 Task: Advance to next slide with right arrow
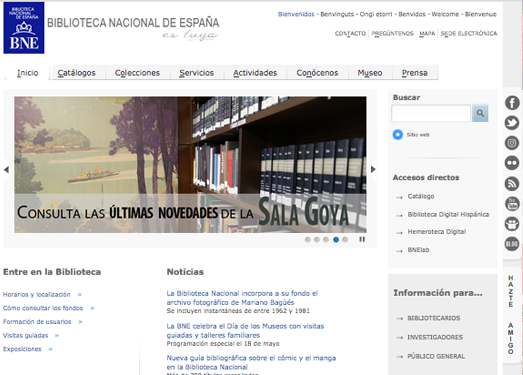click(x=373, y=169)
